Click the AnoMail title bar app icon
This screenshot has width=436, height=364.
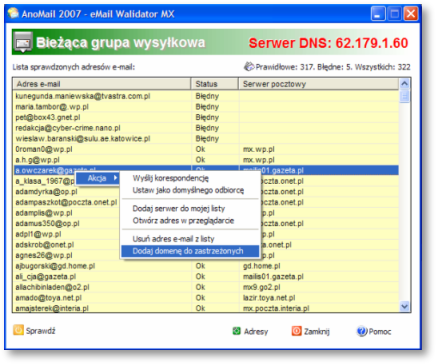(x=13, y=13)
